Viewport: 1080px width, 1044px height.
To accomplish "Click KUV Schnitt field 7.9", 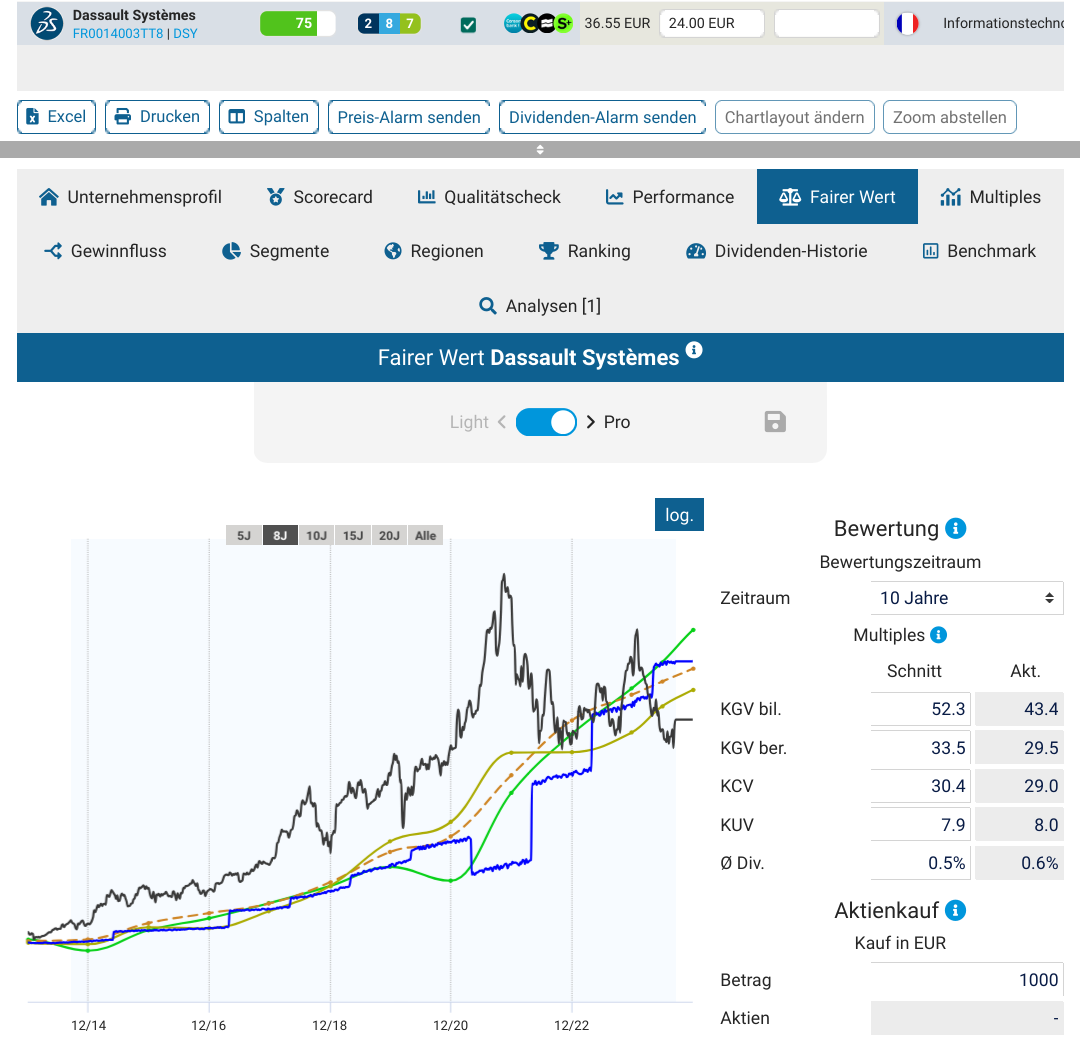I will pyautogui.click(x=920, y=825).
